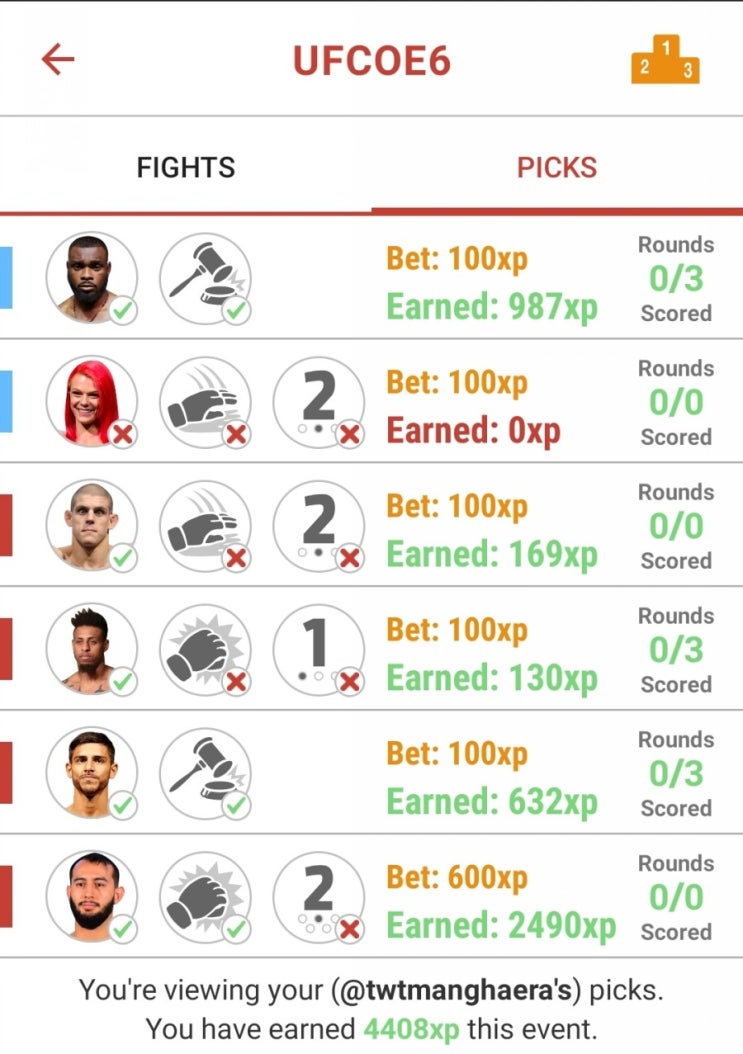Tap the 4408xp earned total
The width and height of the screenshot is (743, 1054).
[x=412, y=1029]
